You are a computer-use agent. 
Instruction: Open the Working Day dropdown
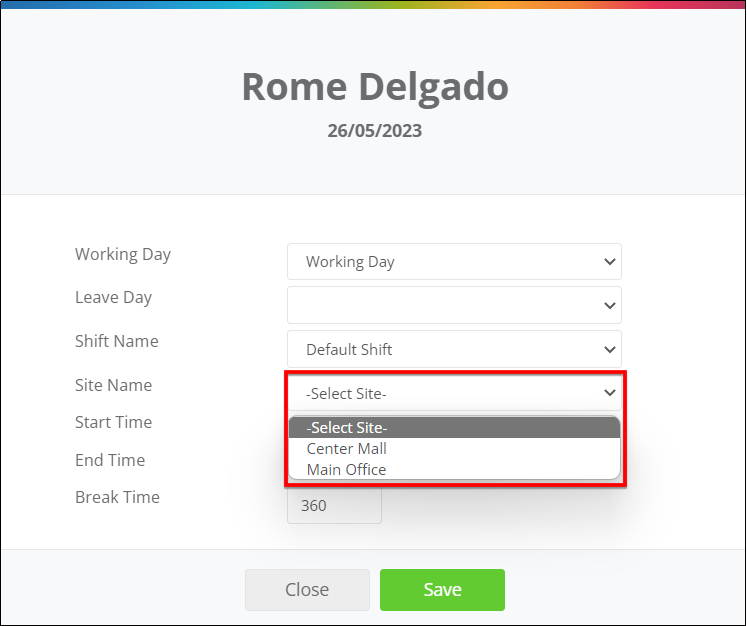click(x=454, y=262)
